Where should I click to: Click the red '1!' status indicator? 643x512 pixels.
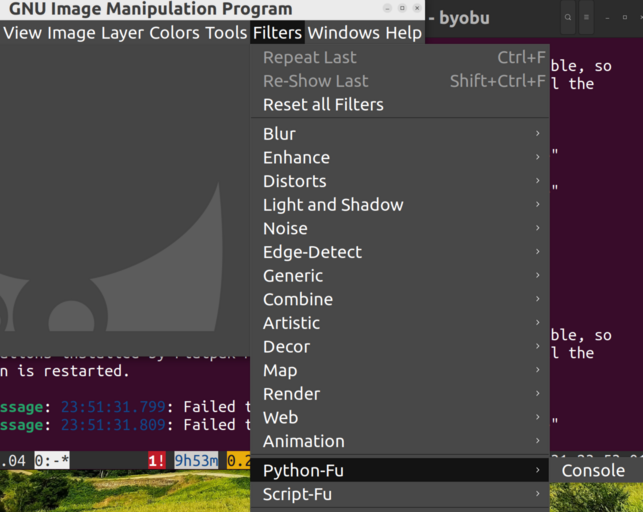157,461
